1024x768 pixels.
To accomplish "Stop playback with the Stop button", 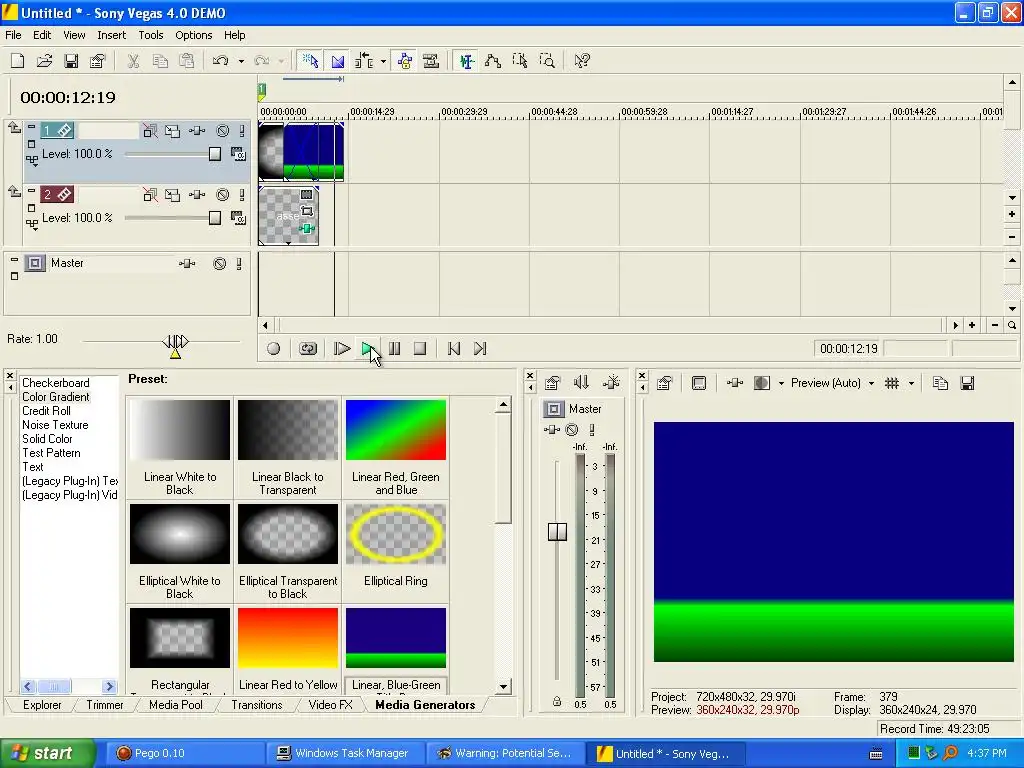I will [x=420, y=349].
